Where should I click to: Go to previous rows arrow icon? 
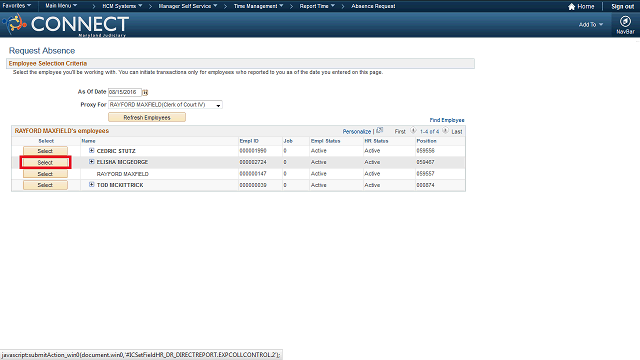point(413,131)
